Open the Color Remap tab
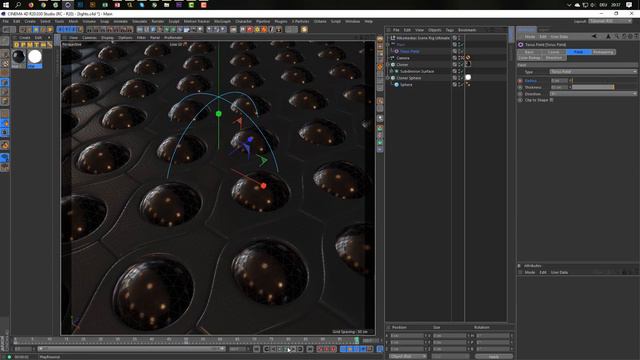The width and height of the screenshot is (640, 360). point(529,58)
